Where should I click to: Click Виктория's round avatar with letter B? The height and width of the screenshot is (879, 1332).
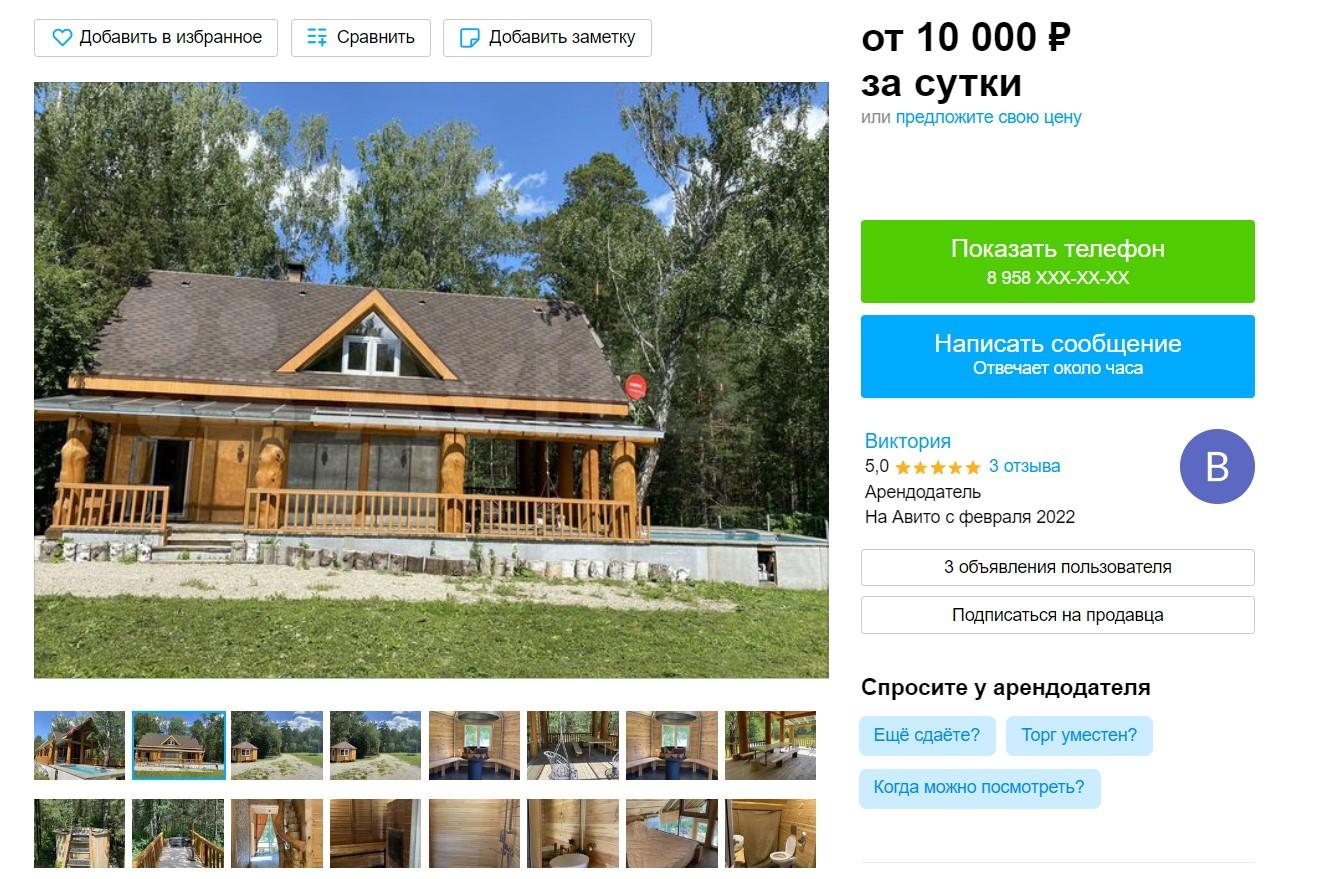[1217, 467]
